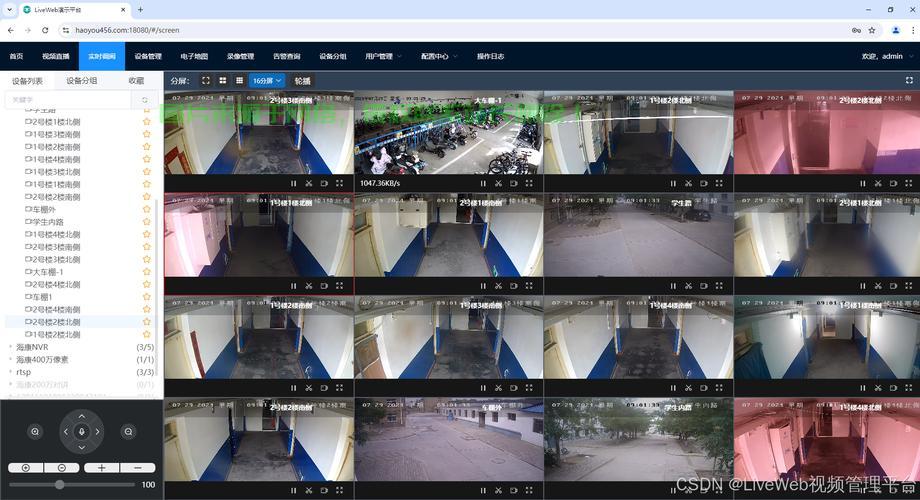Open the 16分屏 split dropdown

pyautogui.click(x=266, y=80)
